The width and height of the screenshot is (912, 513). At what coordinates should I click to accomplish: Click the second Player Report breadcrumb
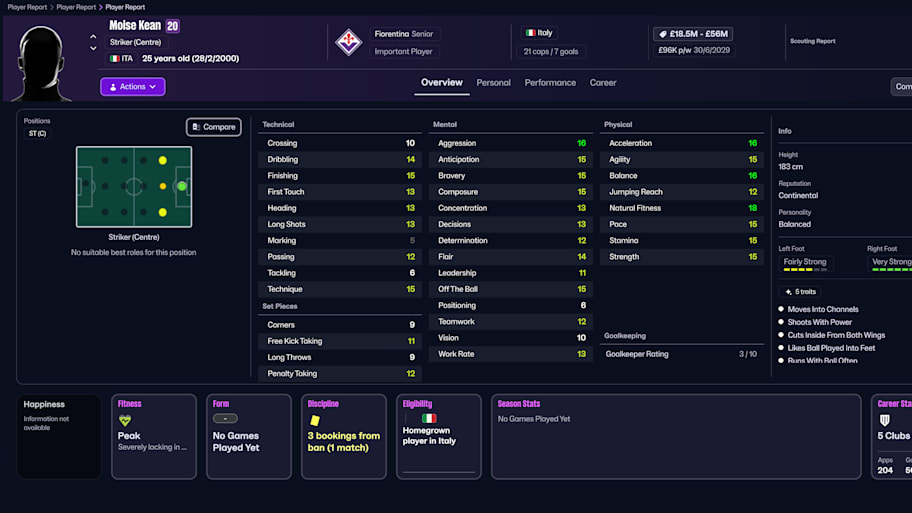(x=76, y=7)
